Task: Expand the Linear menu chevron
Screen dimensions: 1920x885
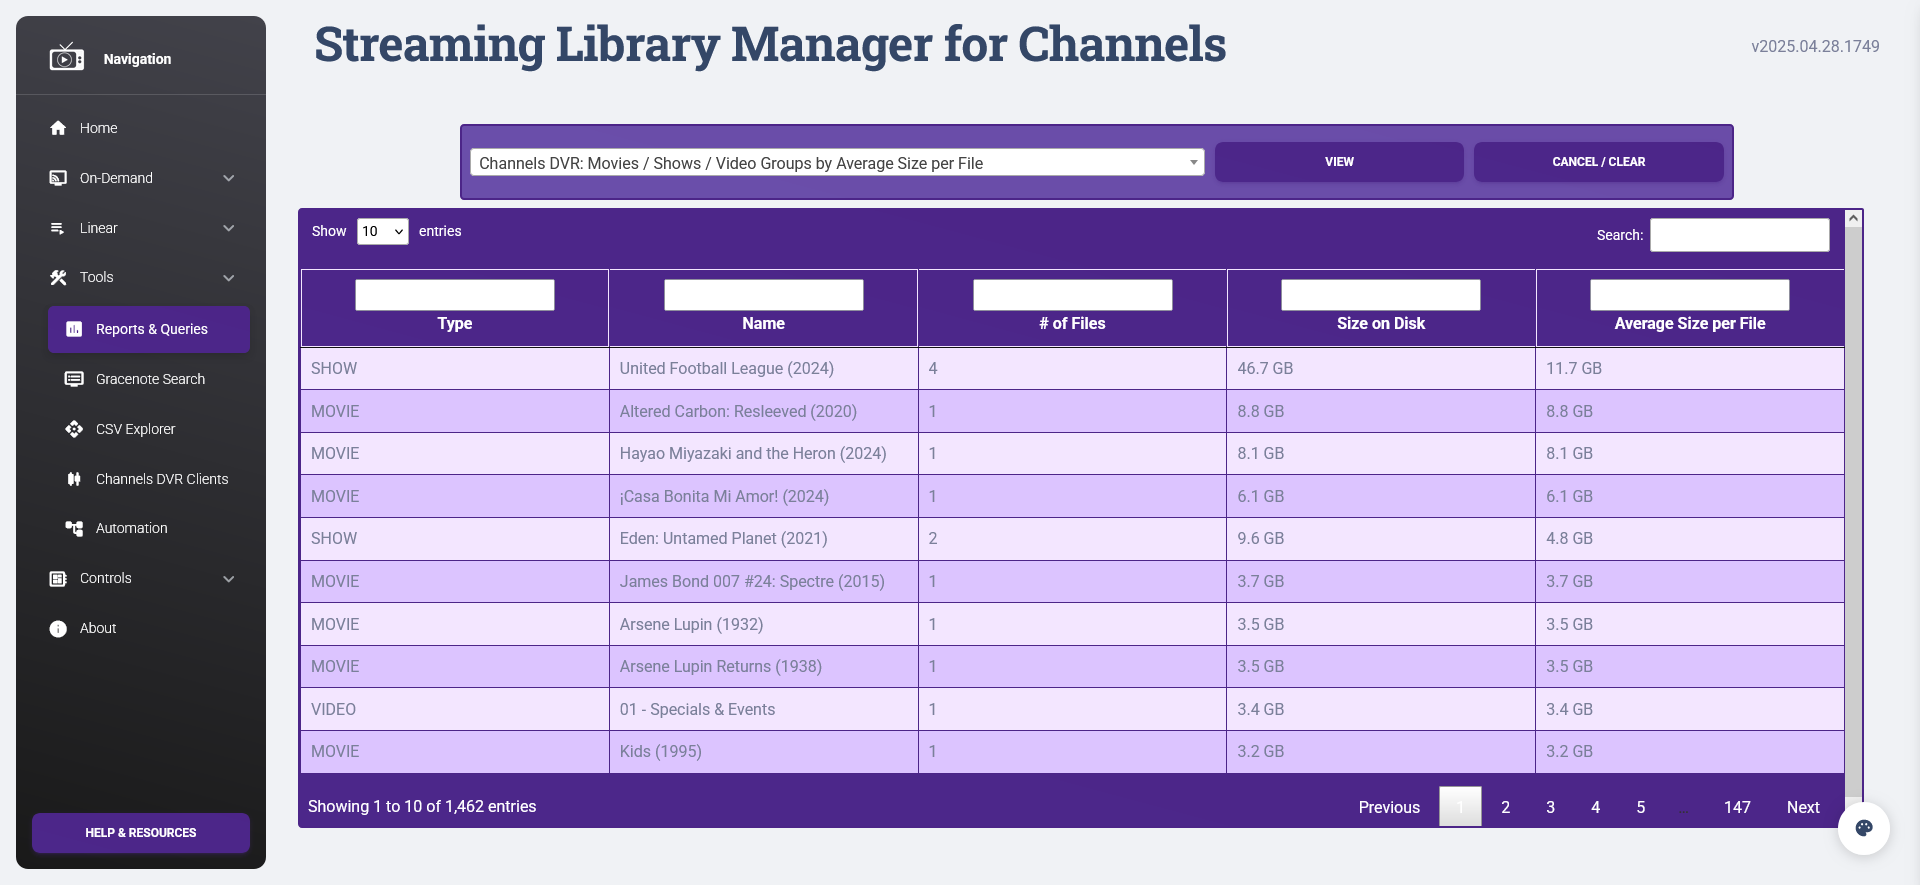Action: click(x=229, y=228)
